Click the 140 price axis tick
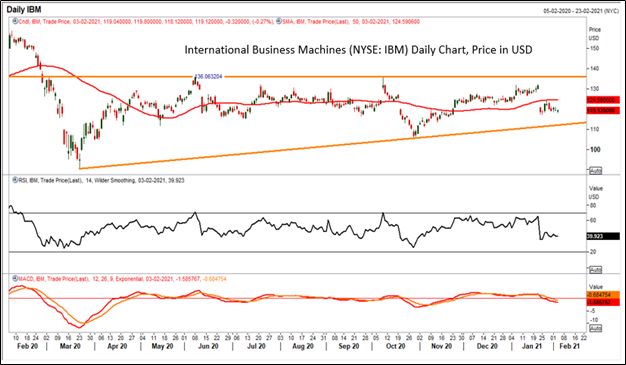626x365 pixels. pyautogui.click(x=594, y=69)
